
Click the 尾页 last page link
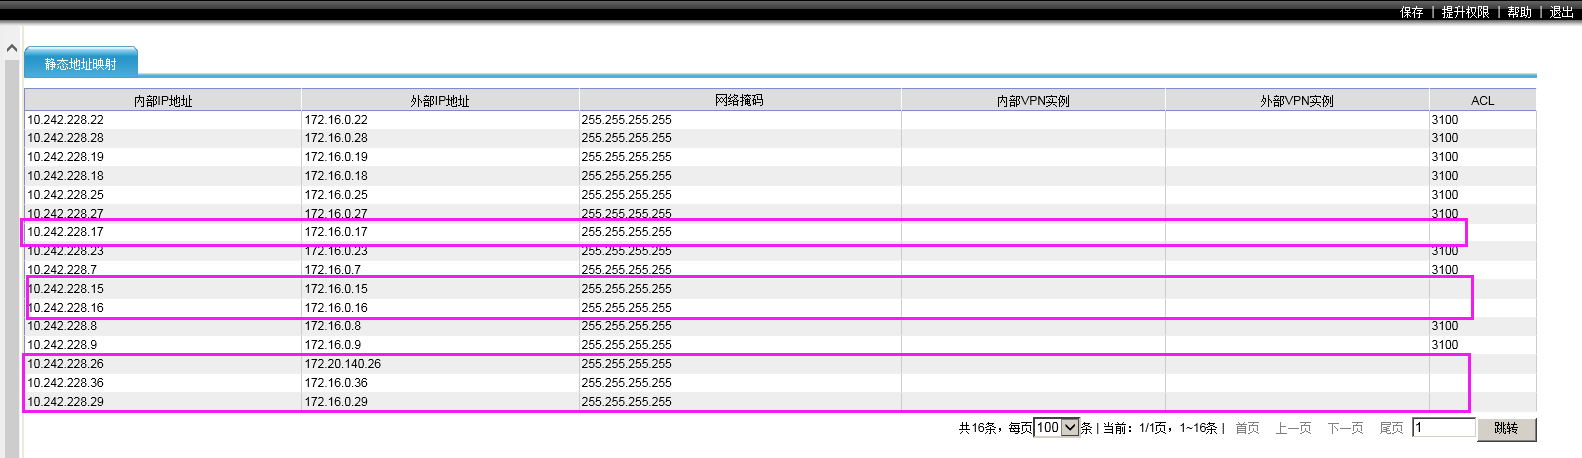click(x=1391, y=428)
